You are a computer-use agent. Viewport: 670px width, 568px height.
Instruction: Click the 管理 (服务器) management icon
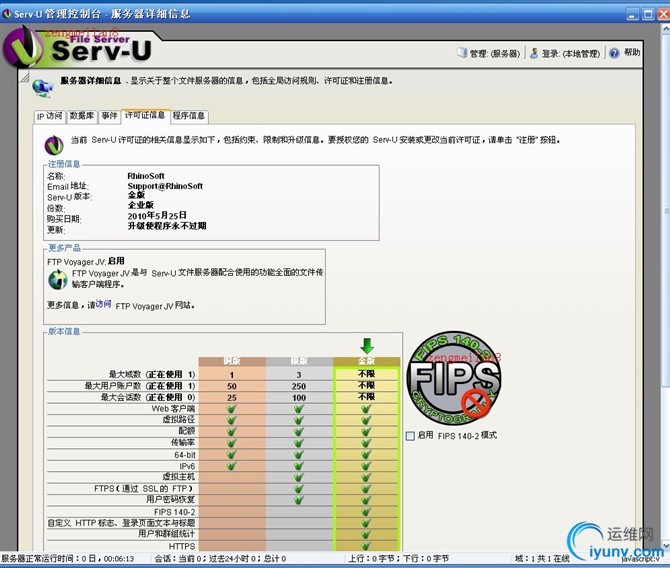461,53
